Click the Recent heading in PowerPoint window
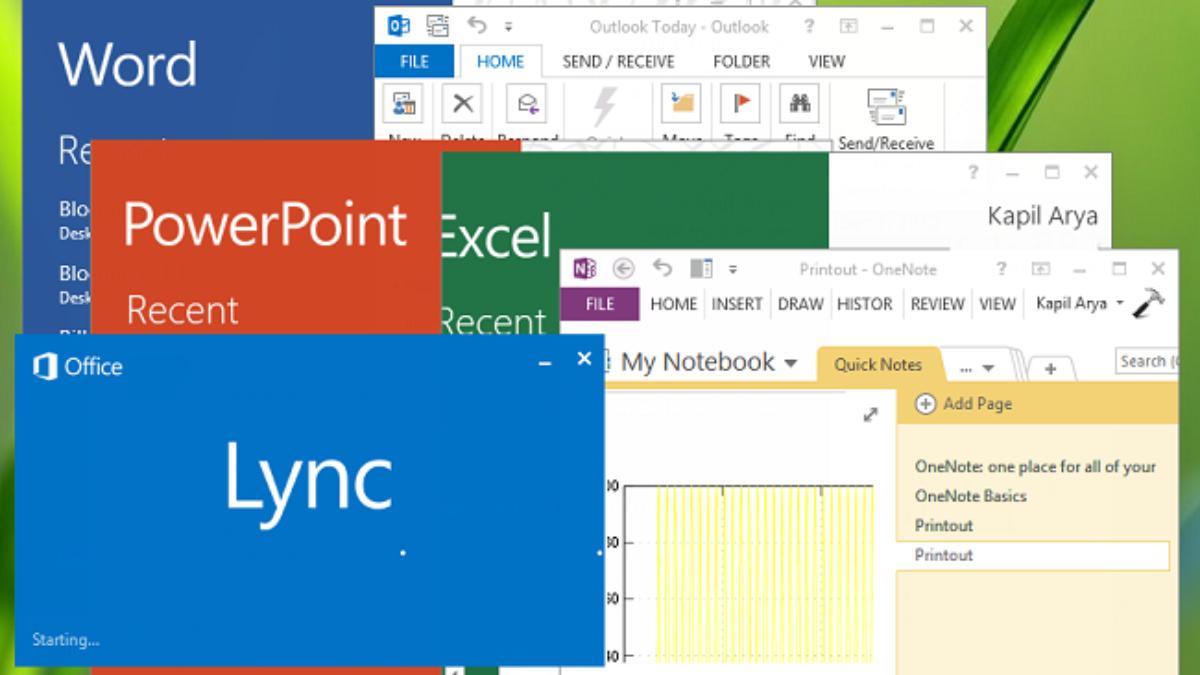 [x=183, y=310]
